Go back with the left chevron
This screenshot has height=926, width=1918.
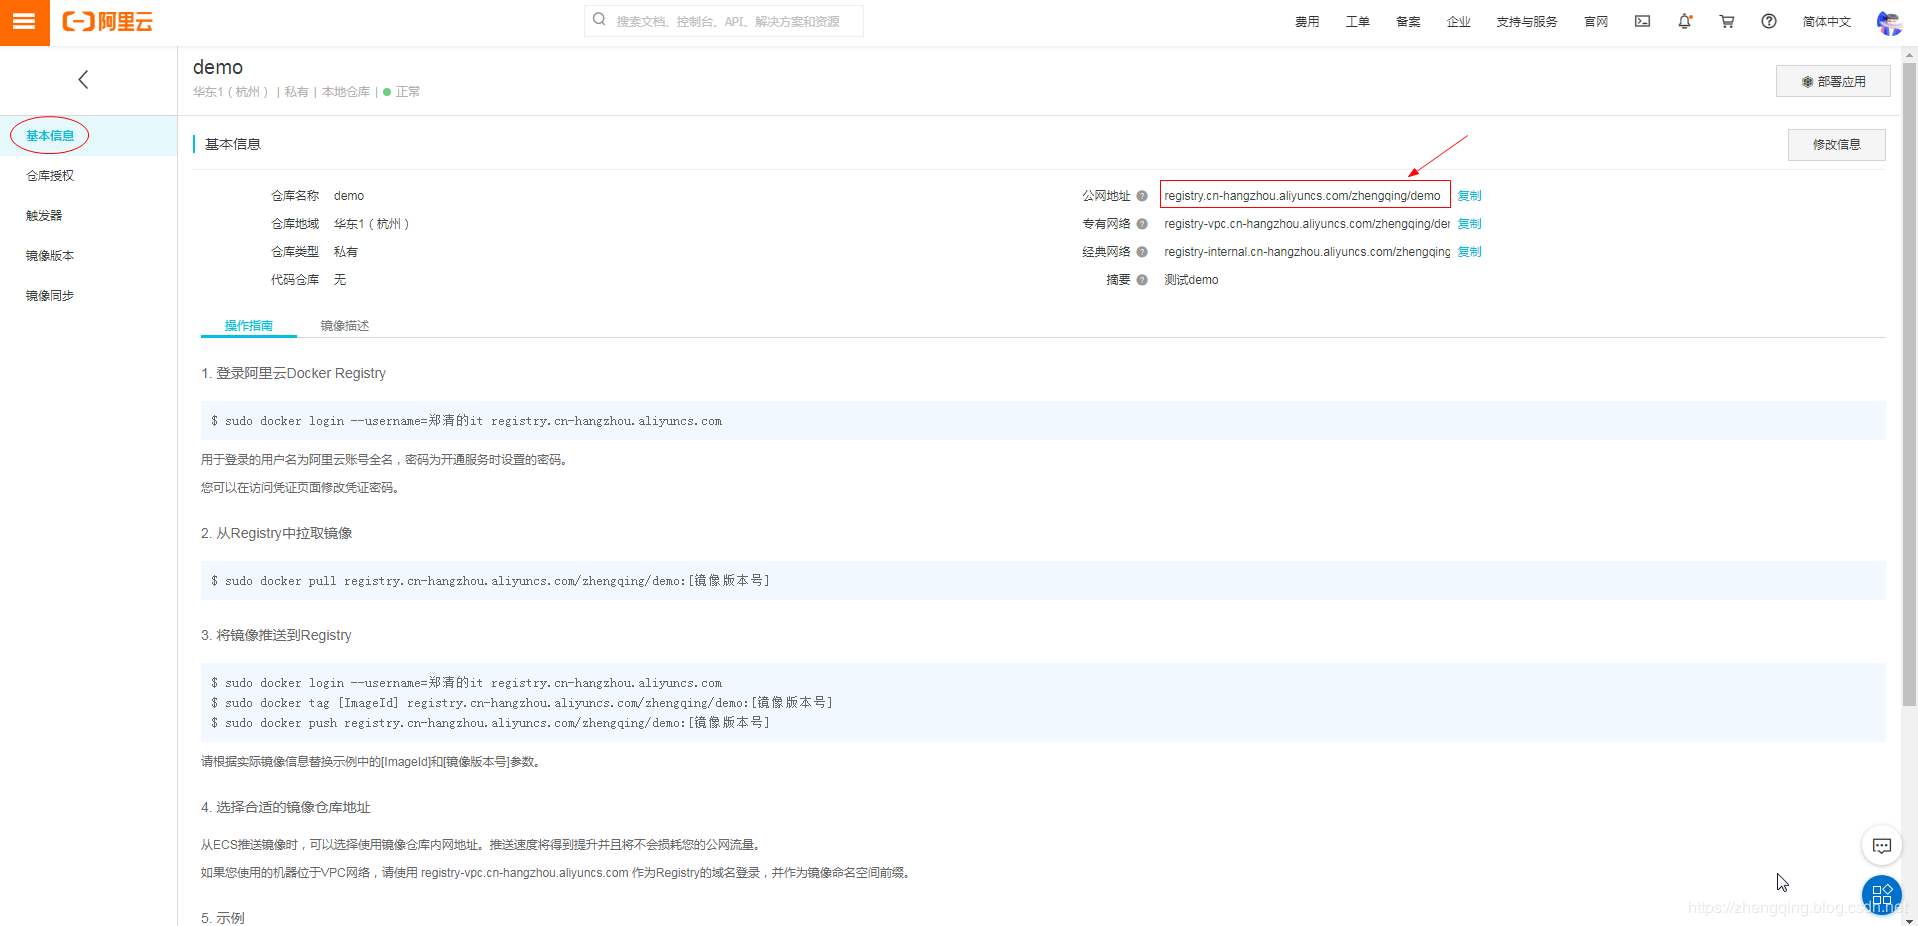point(83,80)
